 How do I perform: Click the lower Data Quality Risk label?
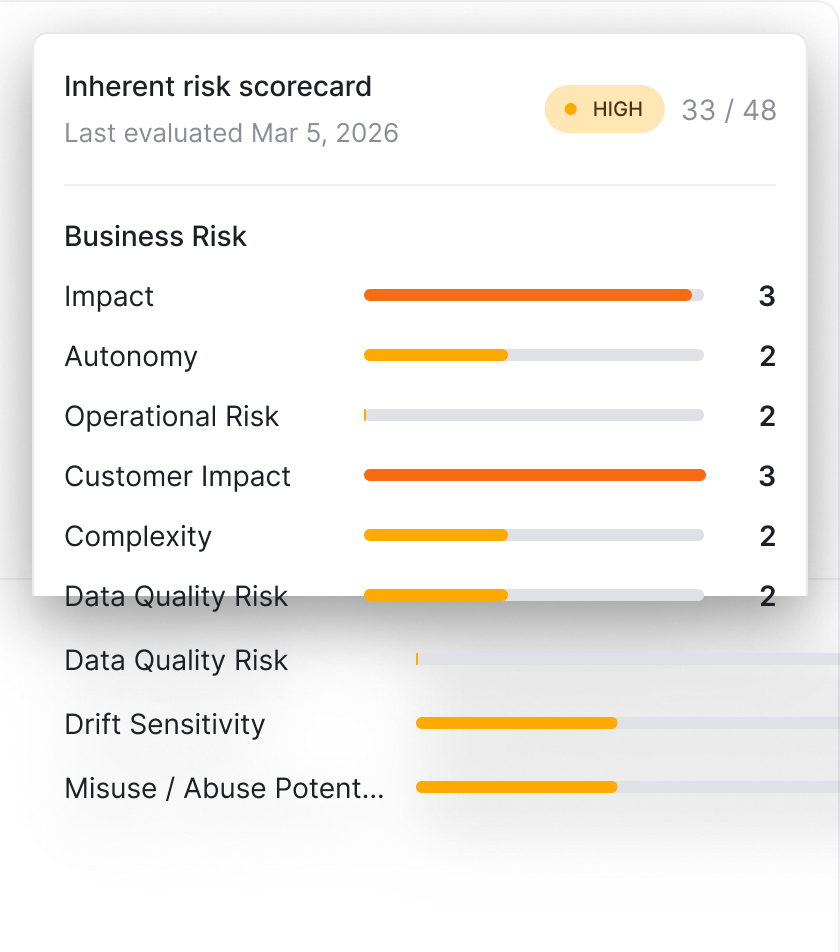pos(176,661)
